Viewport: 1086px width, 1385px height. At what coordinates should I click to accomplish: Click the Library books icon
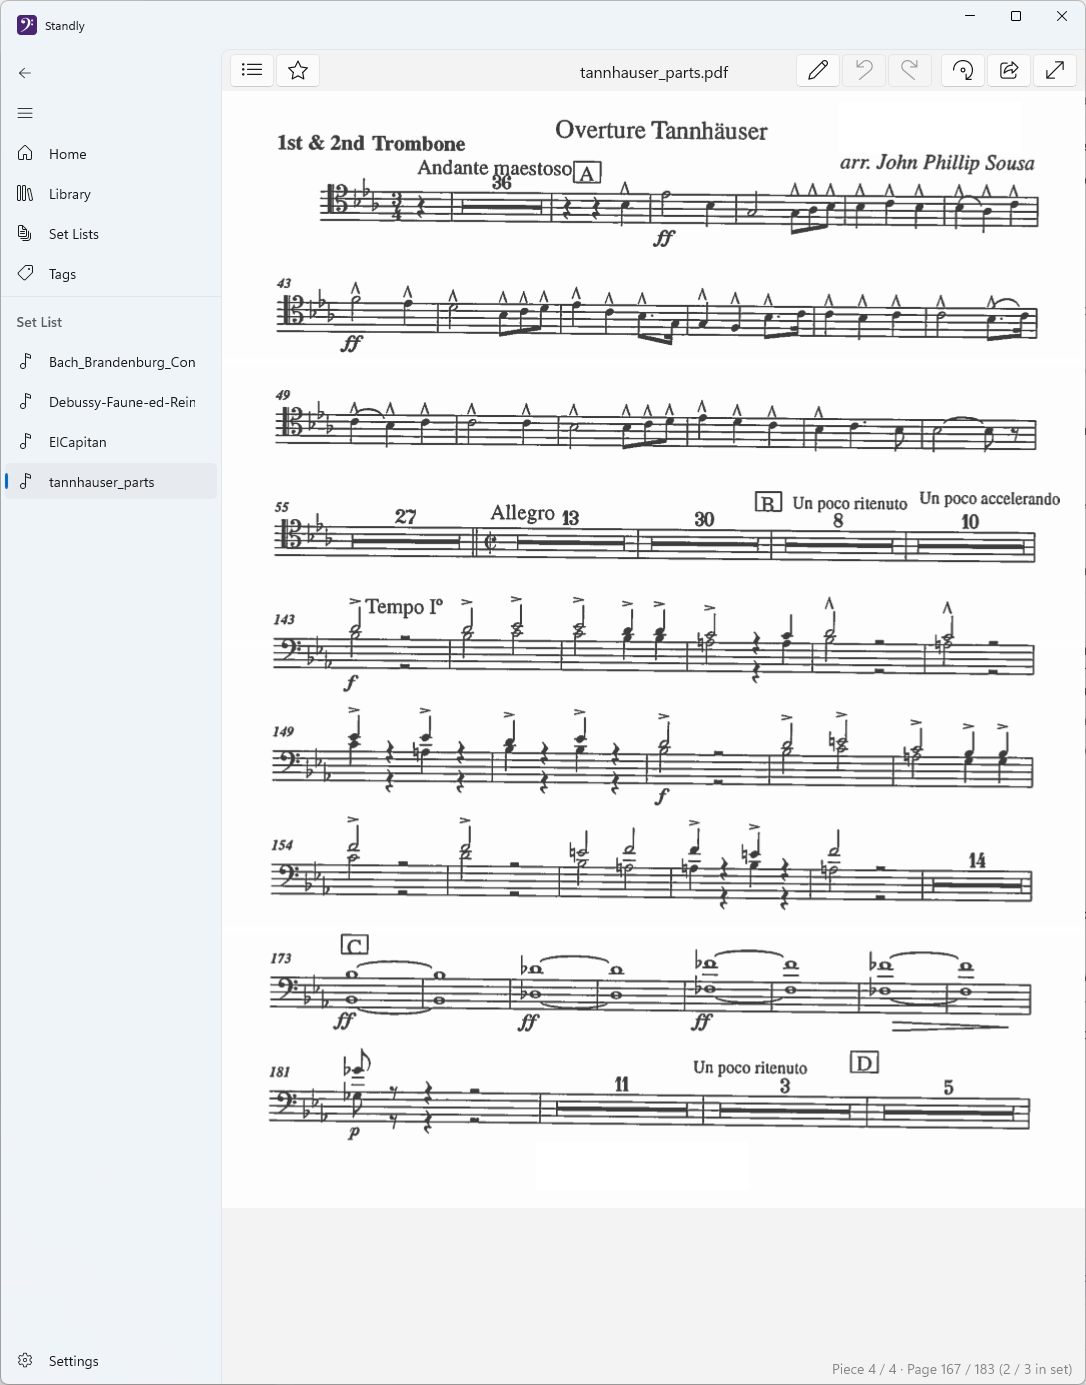coord(26,194)
